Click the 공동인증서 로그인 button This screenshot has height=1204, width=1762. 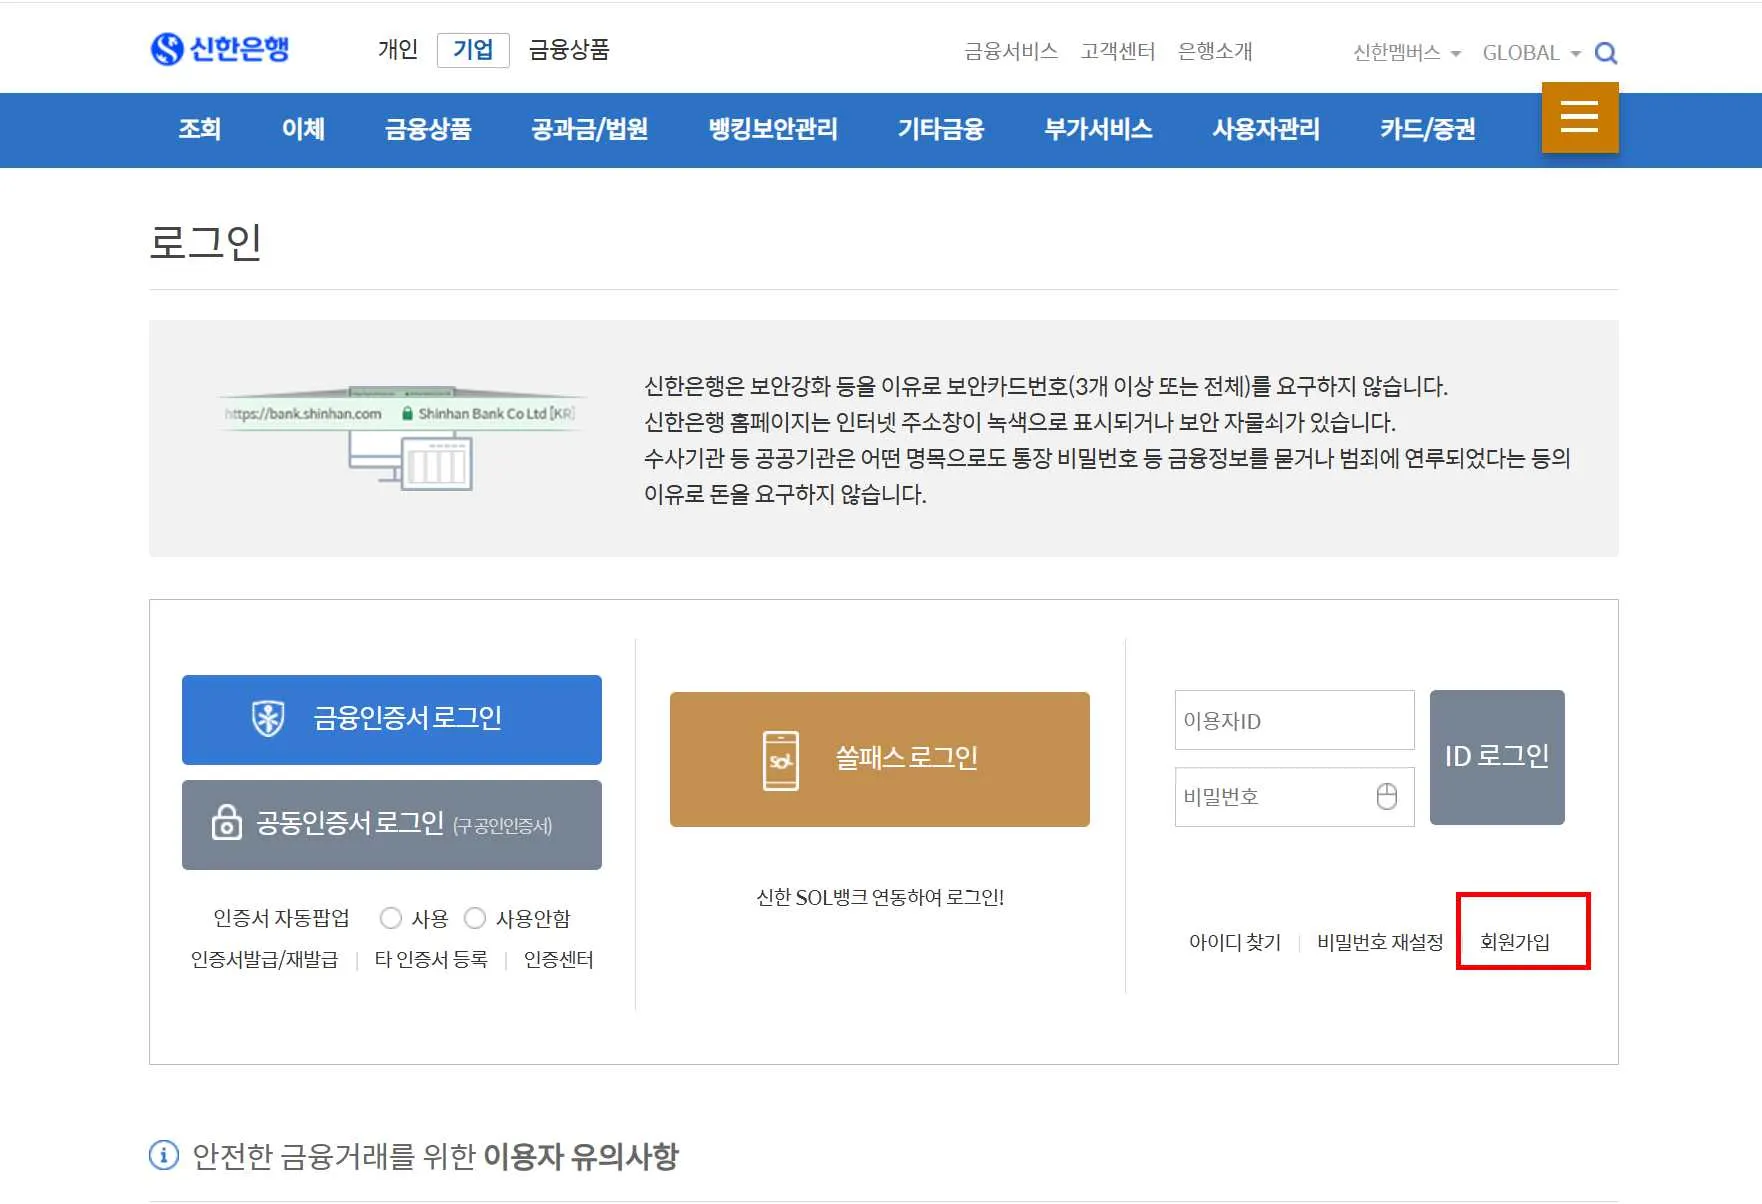pyautogui.click(x=392, y=825)
